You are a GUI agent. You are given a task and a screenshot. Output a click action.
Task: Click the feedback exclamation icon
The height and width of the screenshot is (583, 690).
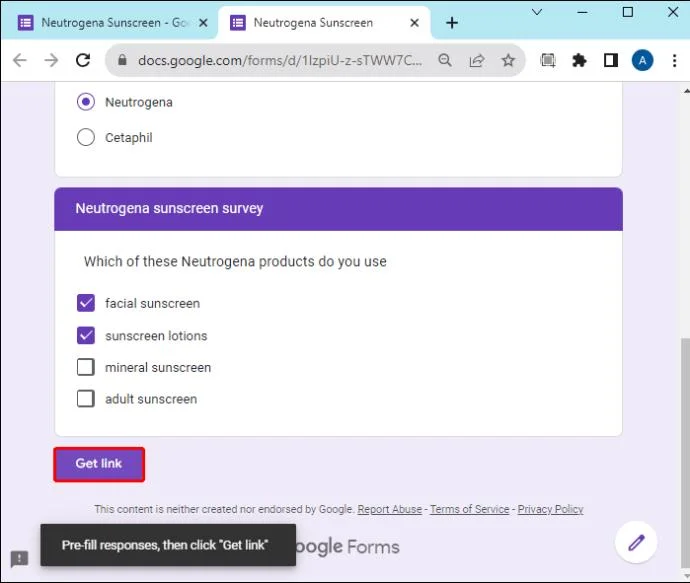[x=19, y=559]
